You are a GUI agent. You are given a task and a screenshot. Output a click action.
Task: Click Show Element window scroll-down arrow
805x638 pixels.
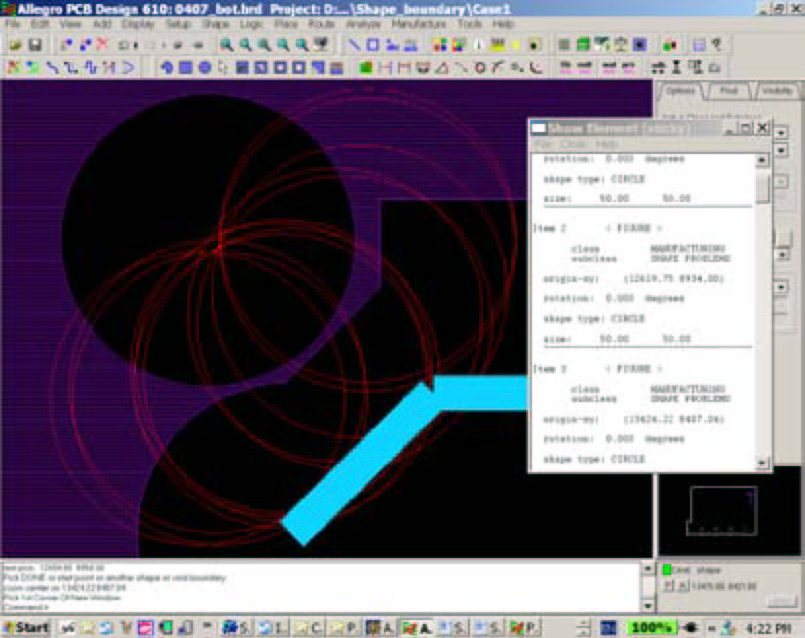click(762, 463)
